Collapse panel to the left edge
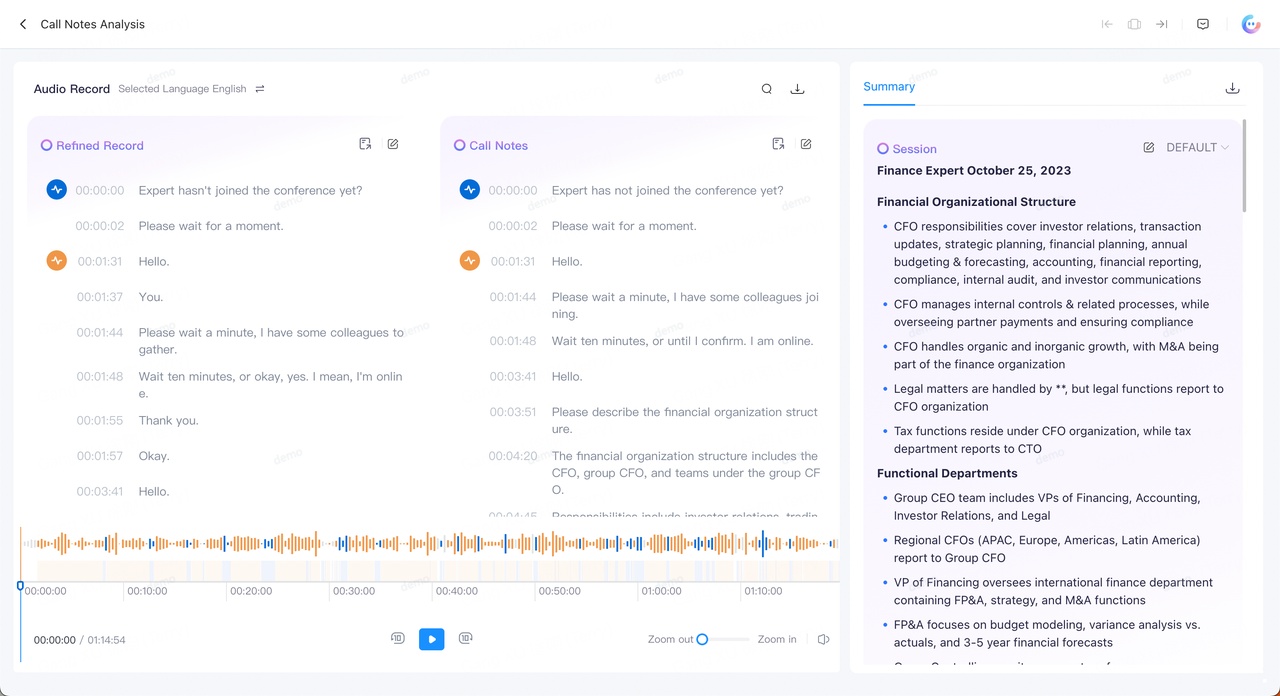Viewport: 1280px width, 696px height. [x=1107, y=24]
